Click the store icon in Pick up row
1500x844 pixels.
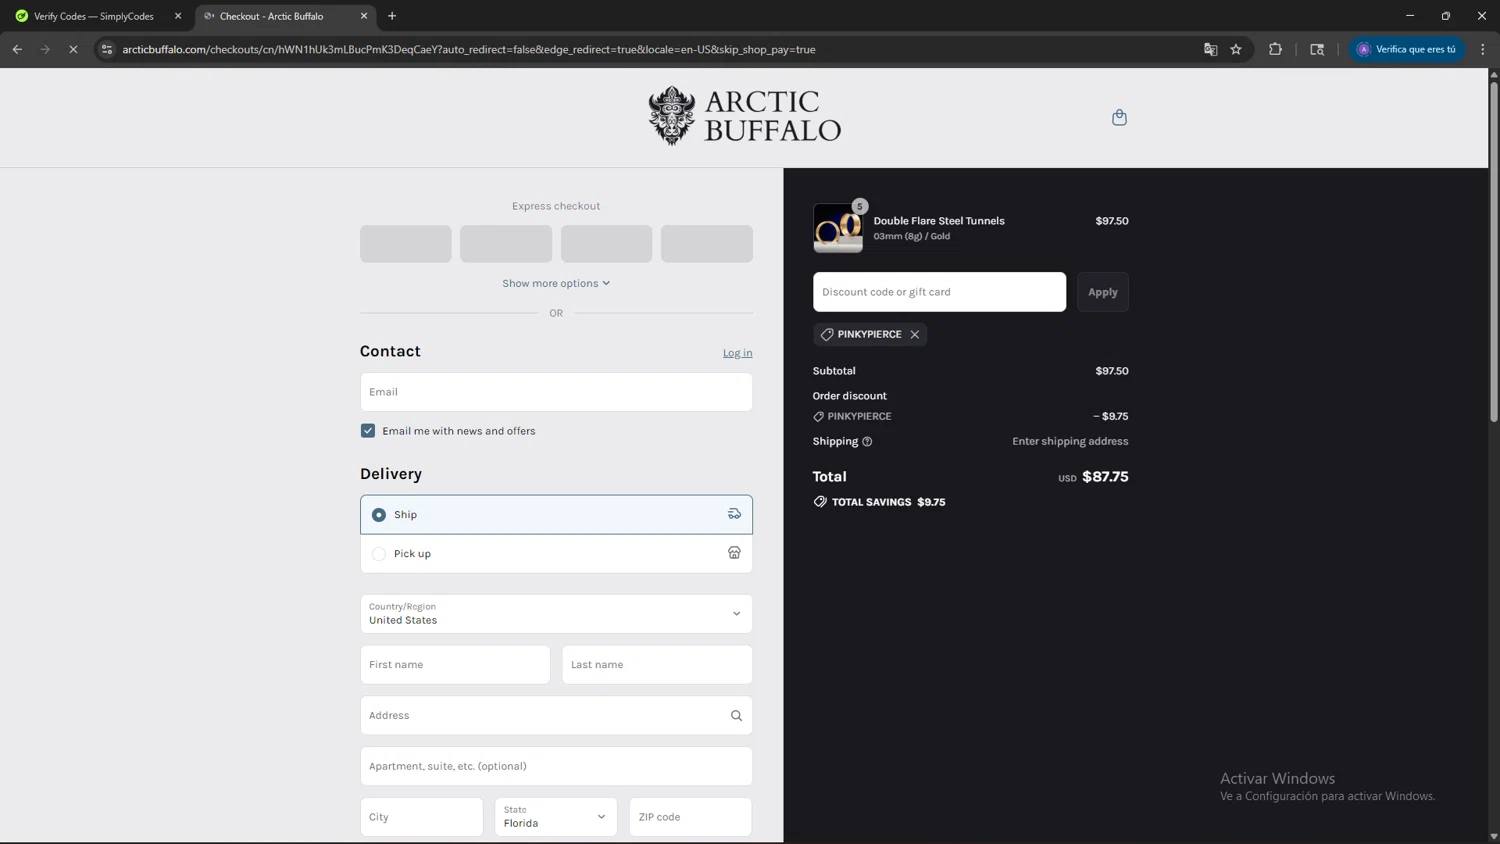click(x=734, y=553)
